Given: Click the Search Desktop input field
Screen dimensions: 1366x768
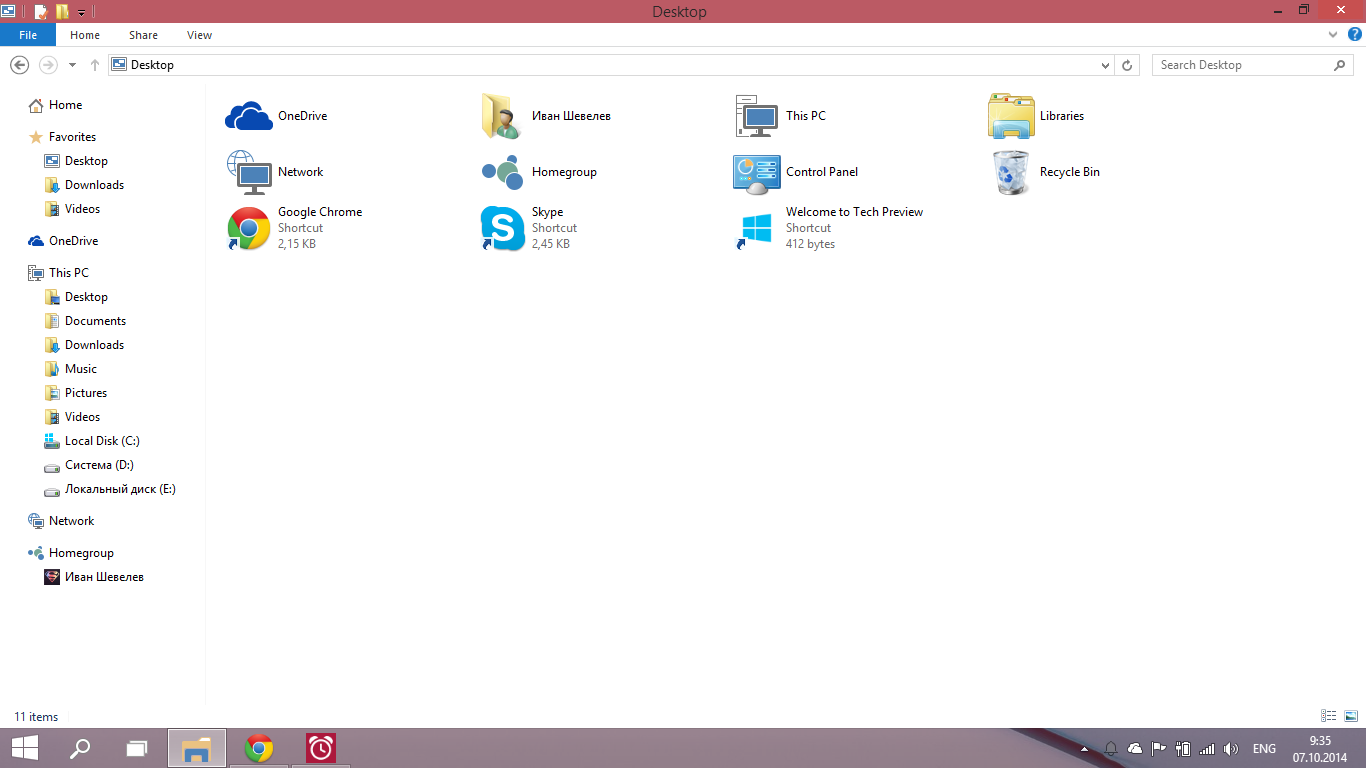Looking at the screenshot, I should click(1245, 65).
